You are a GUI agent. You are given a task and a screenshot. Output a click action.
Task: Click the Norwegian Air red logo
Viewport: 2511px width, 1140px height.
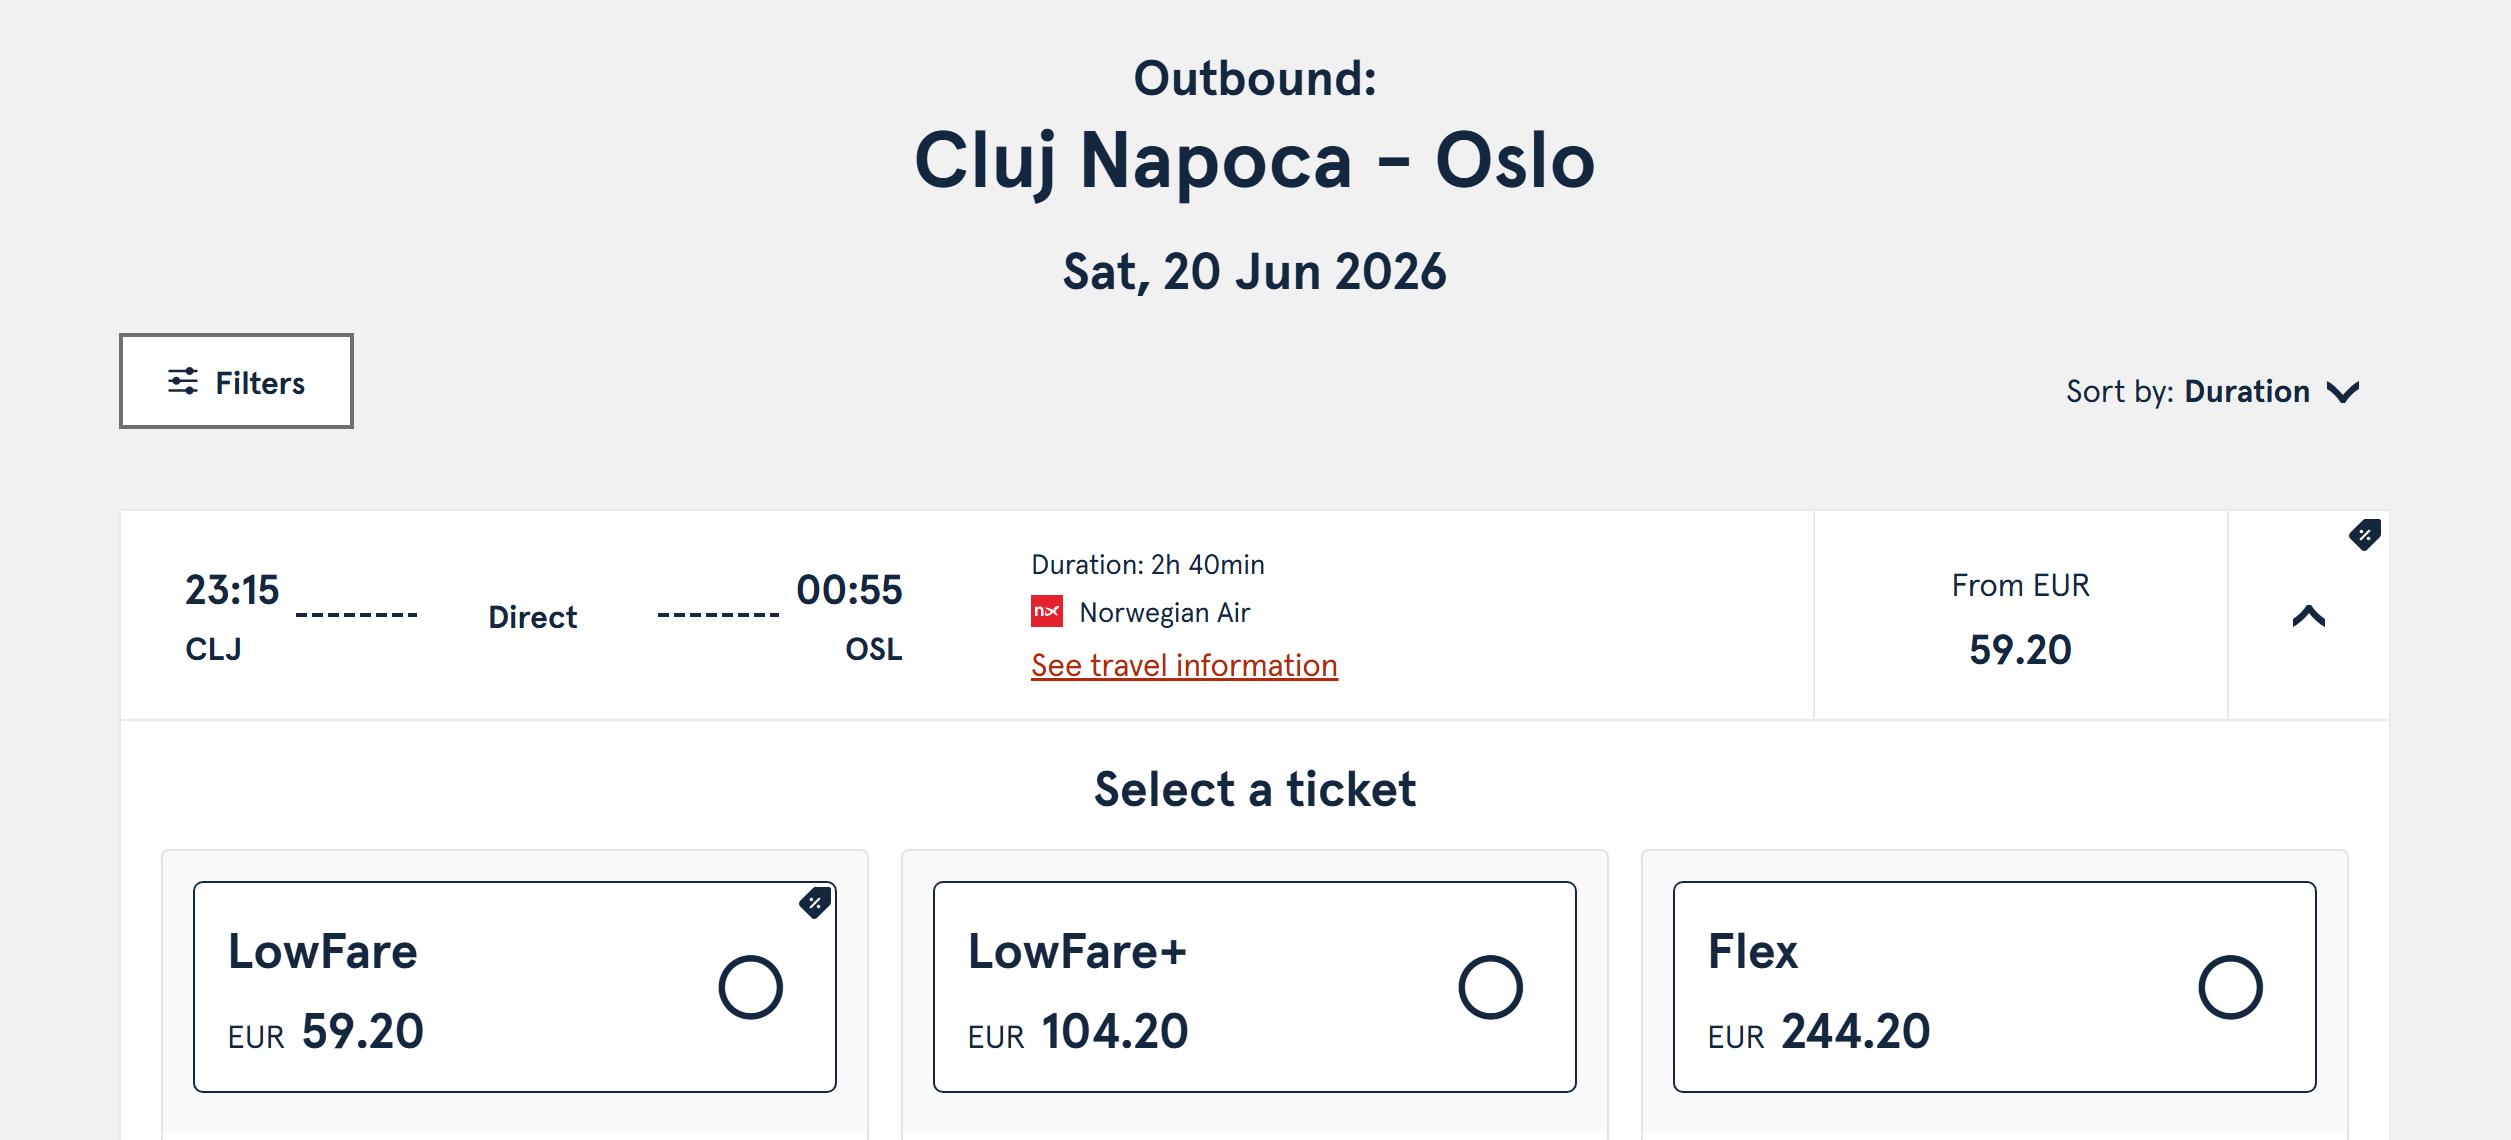pos(1046,612)
